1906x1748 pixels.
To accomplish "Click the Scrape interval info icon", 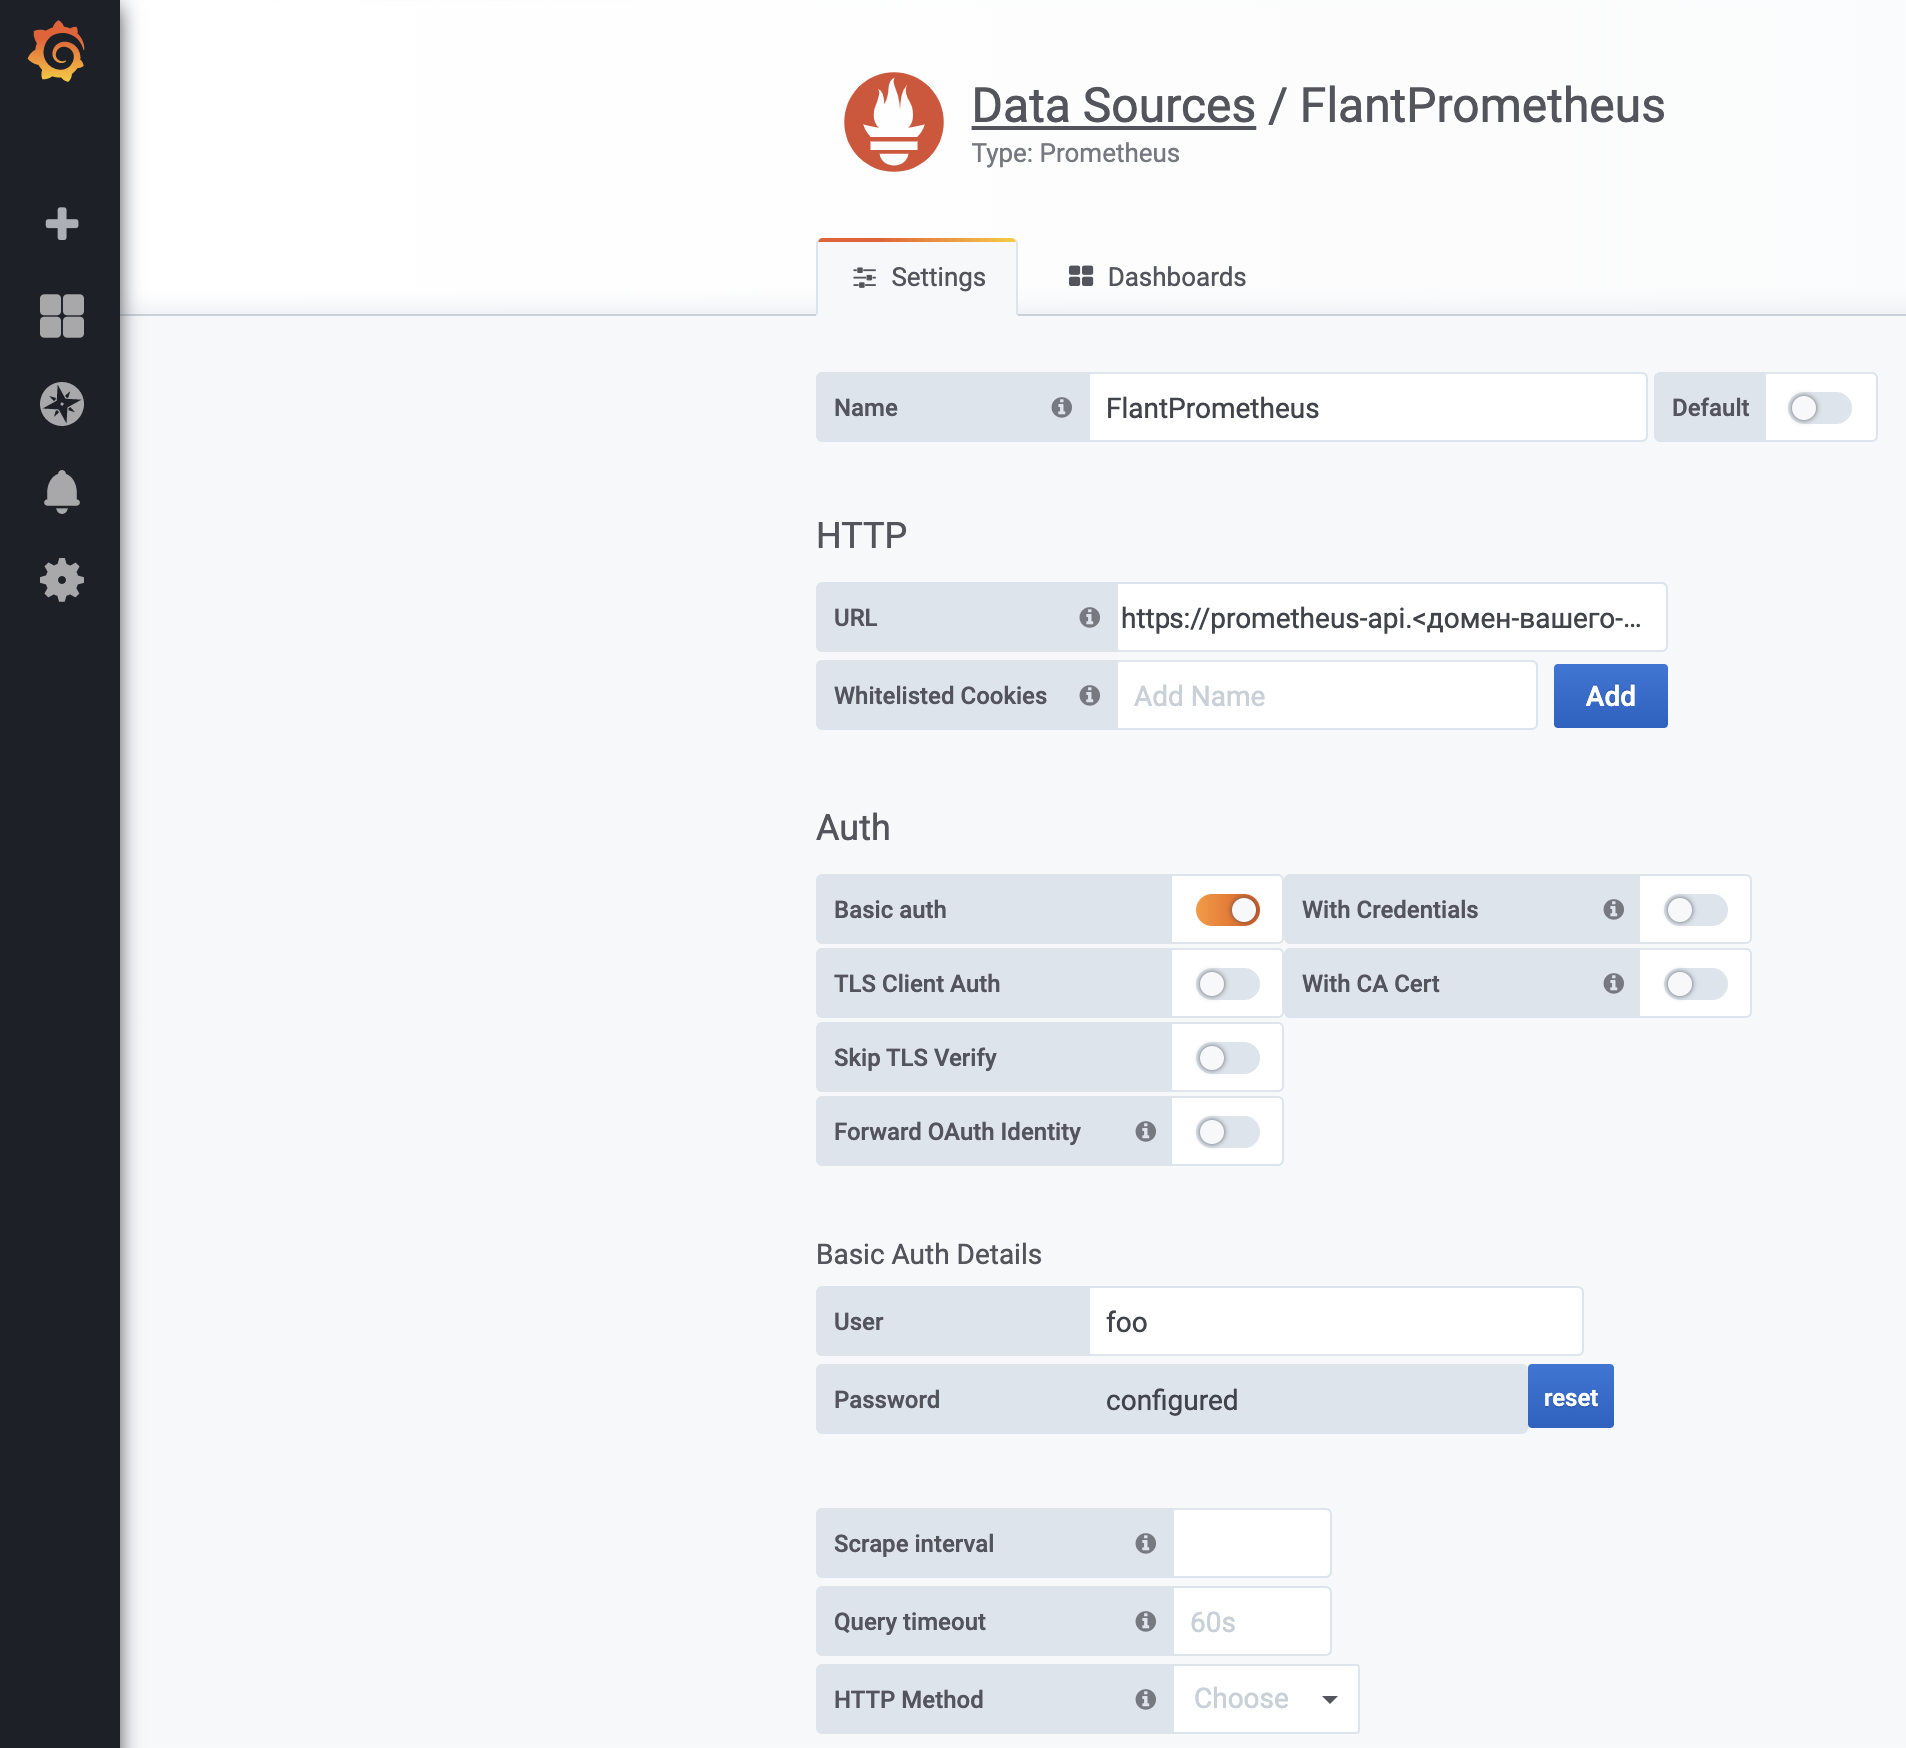I will pos(1145,1544).
